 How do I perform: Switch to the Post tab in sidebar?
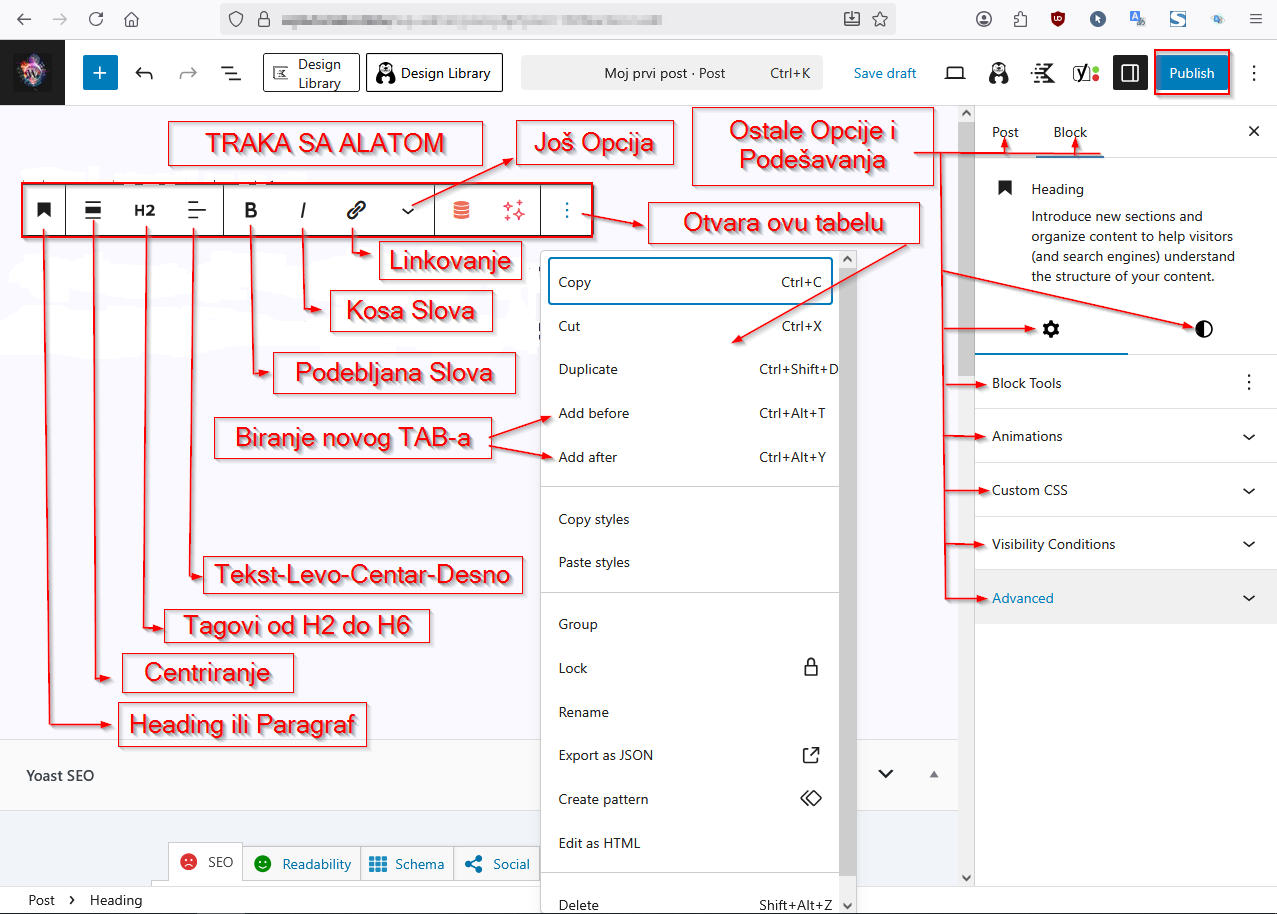click(1005, 132)
